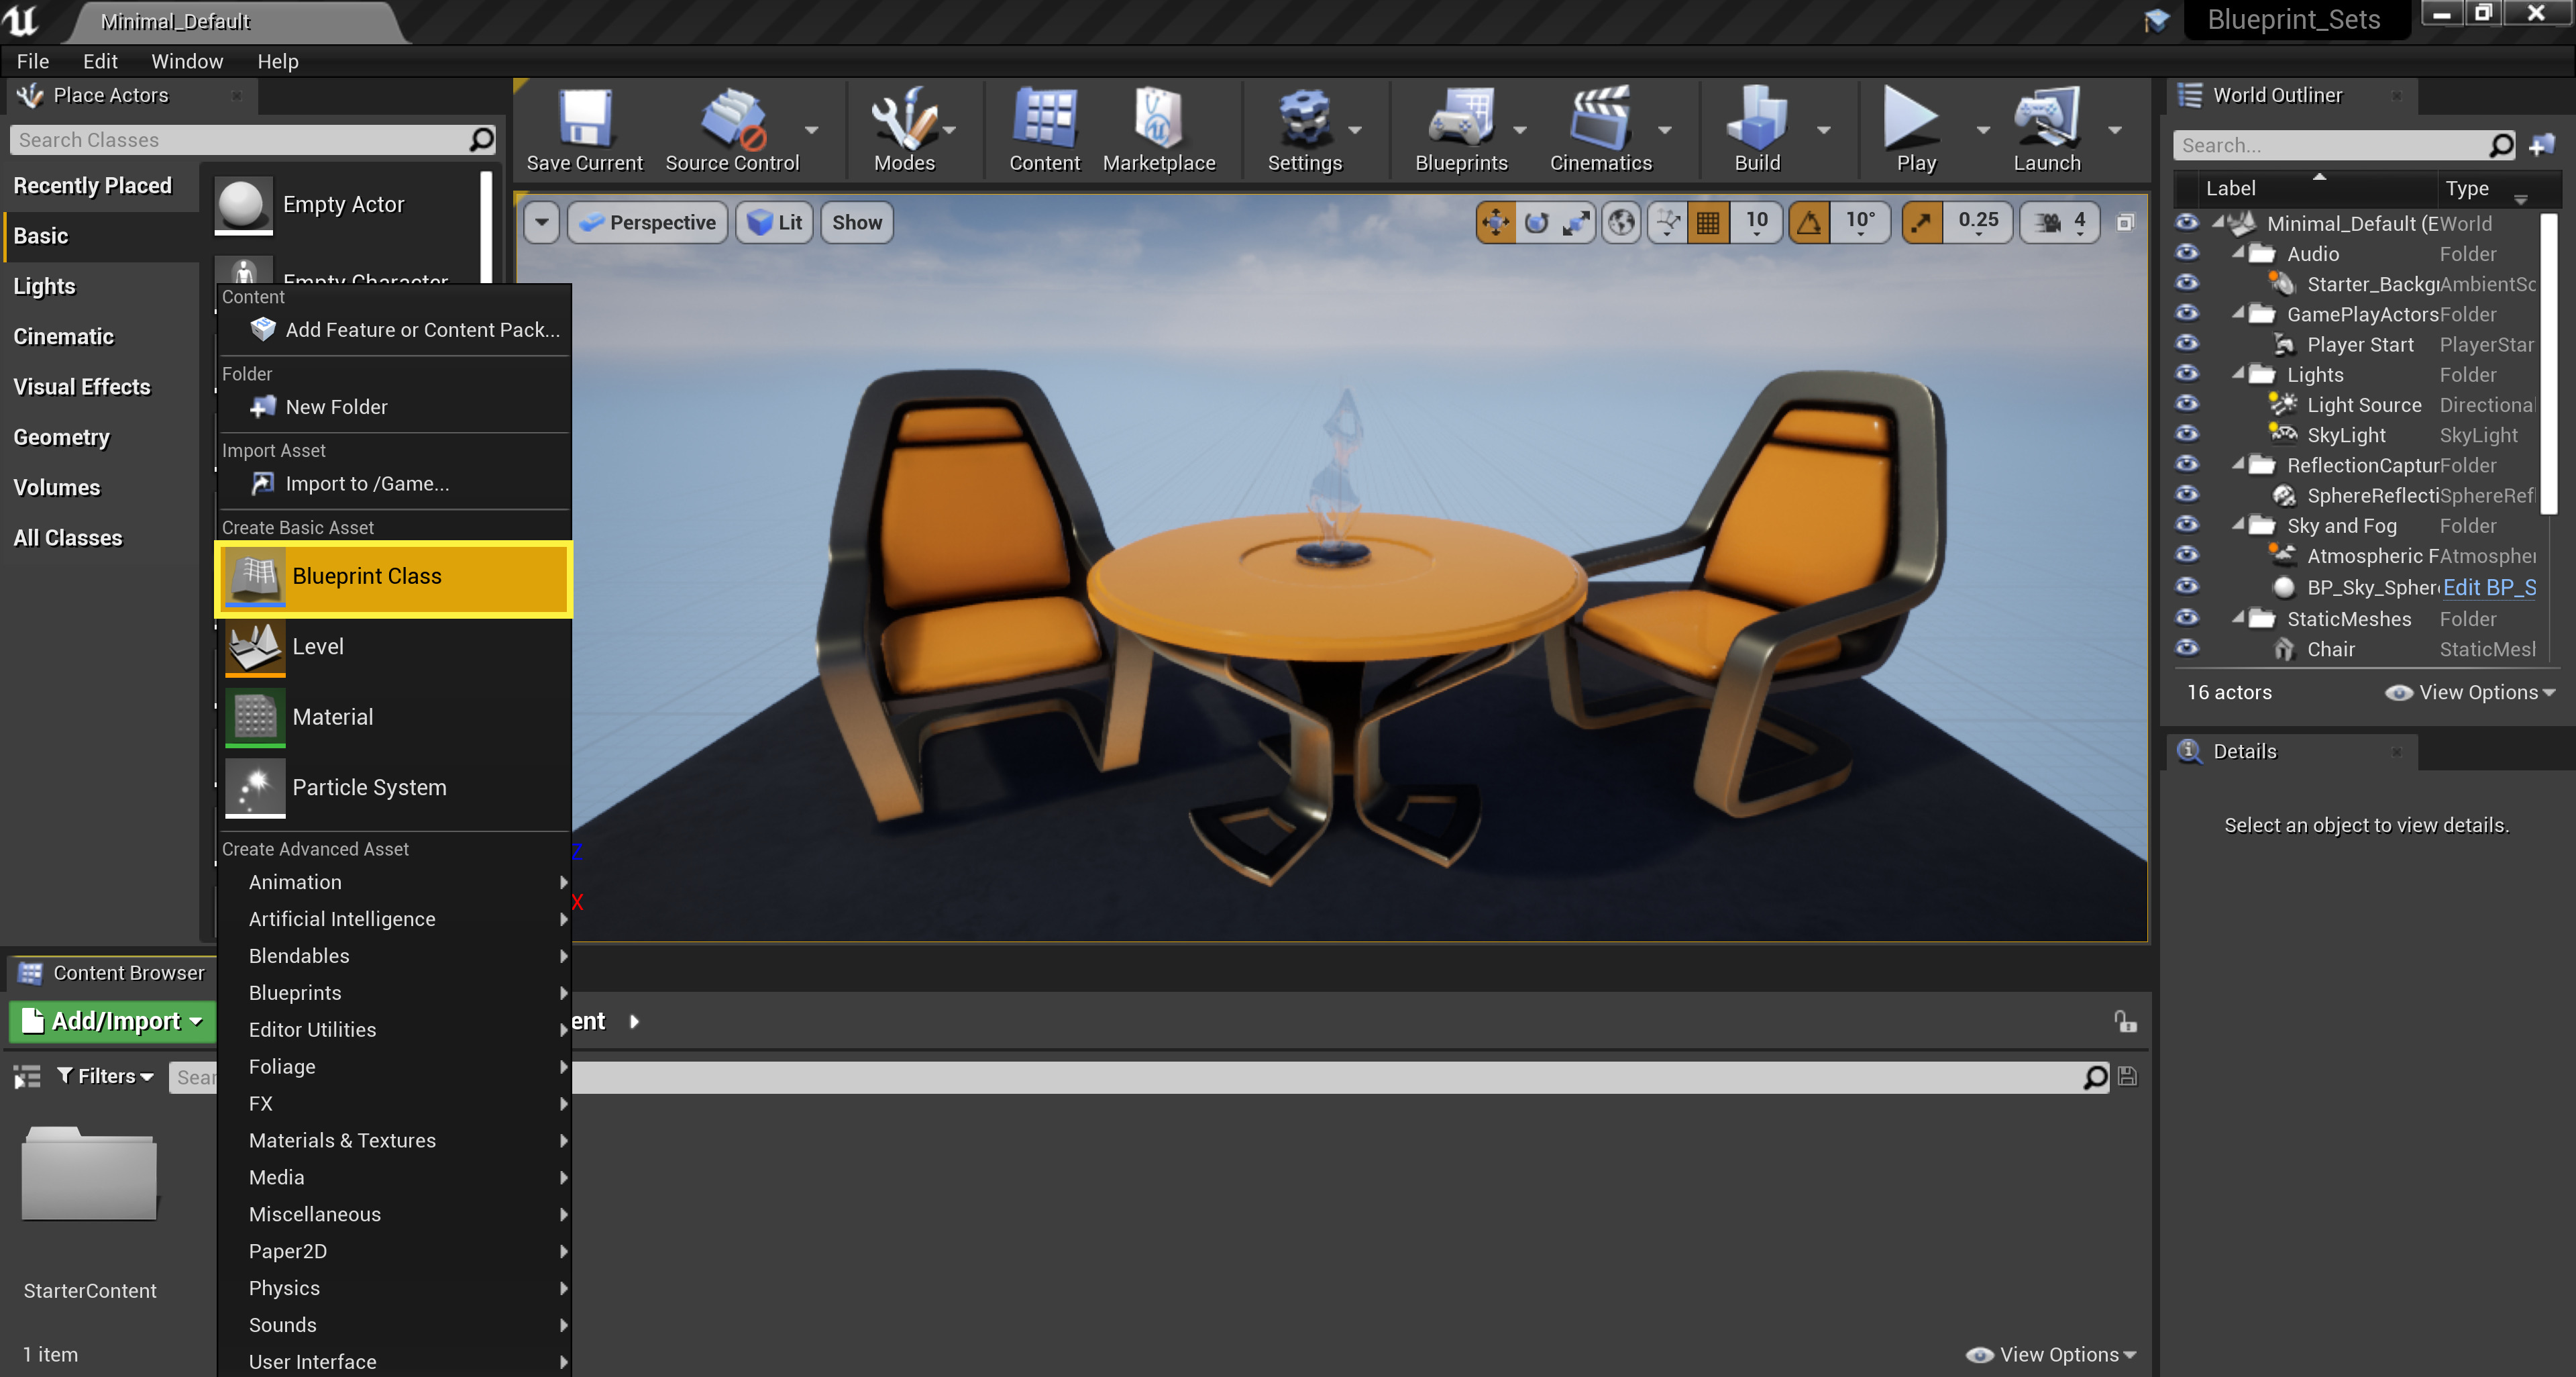Image resolution: width=2576 pixels, height=1377 pixels.
Task: Hide the Player Start actor
Action: (x=2187, y=344)
